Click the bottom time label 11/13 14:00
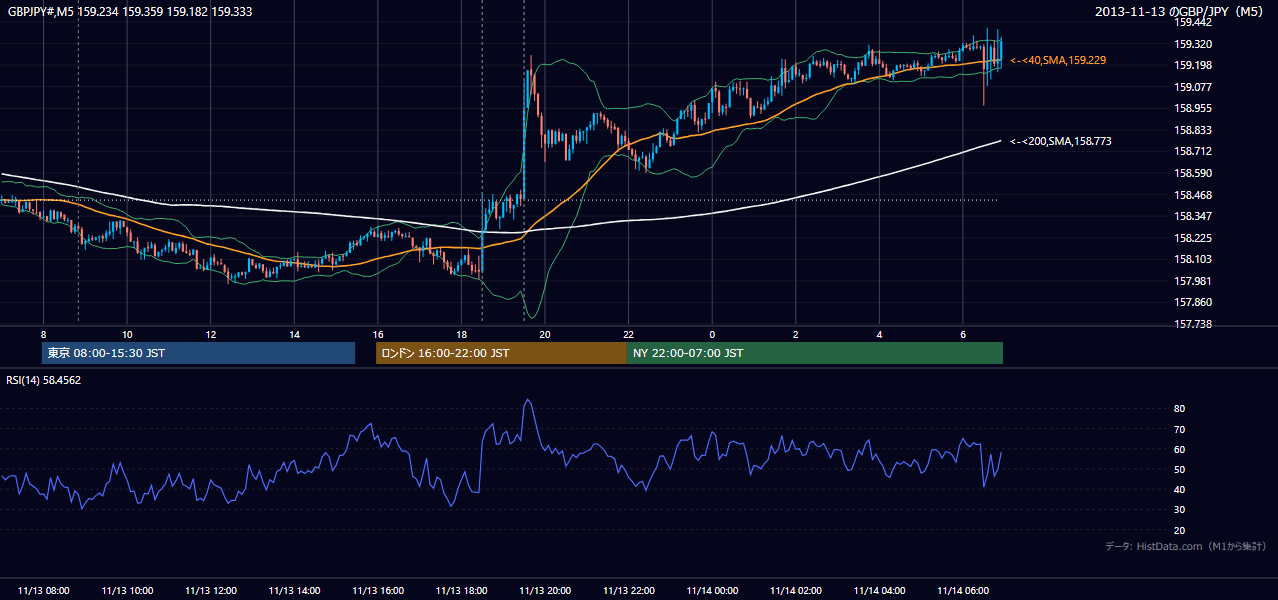 294,591
